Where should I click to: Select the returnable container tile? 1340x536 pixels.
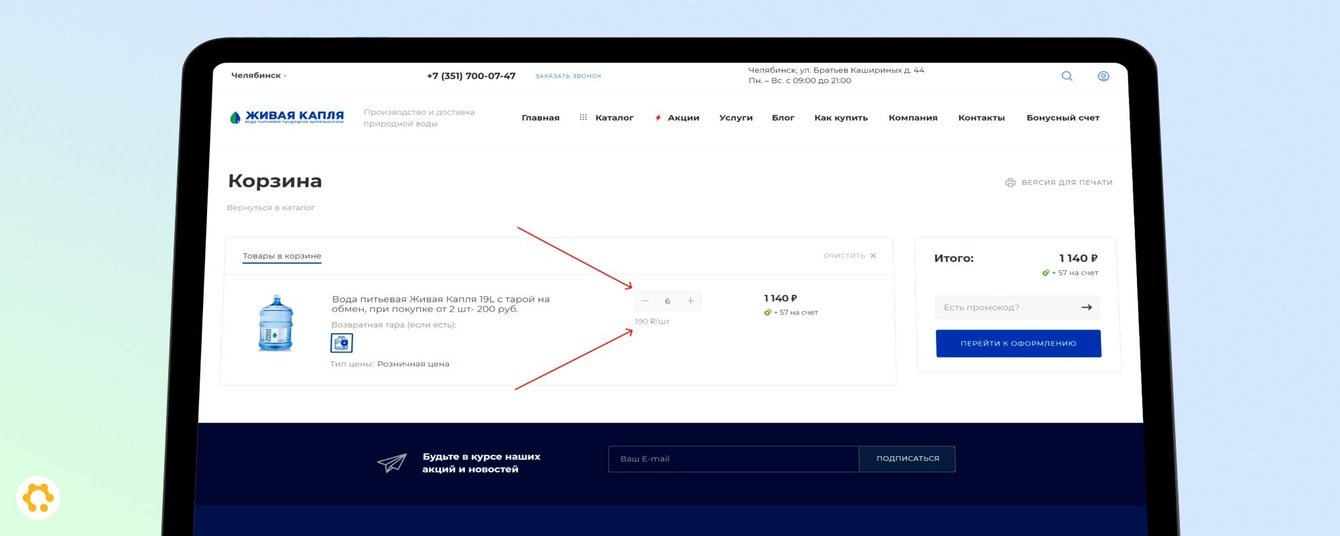341,343
